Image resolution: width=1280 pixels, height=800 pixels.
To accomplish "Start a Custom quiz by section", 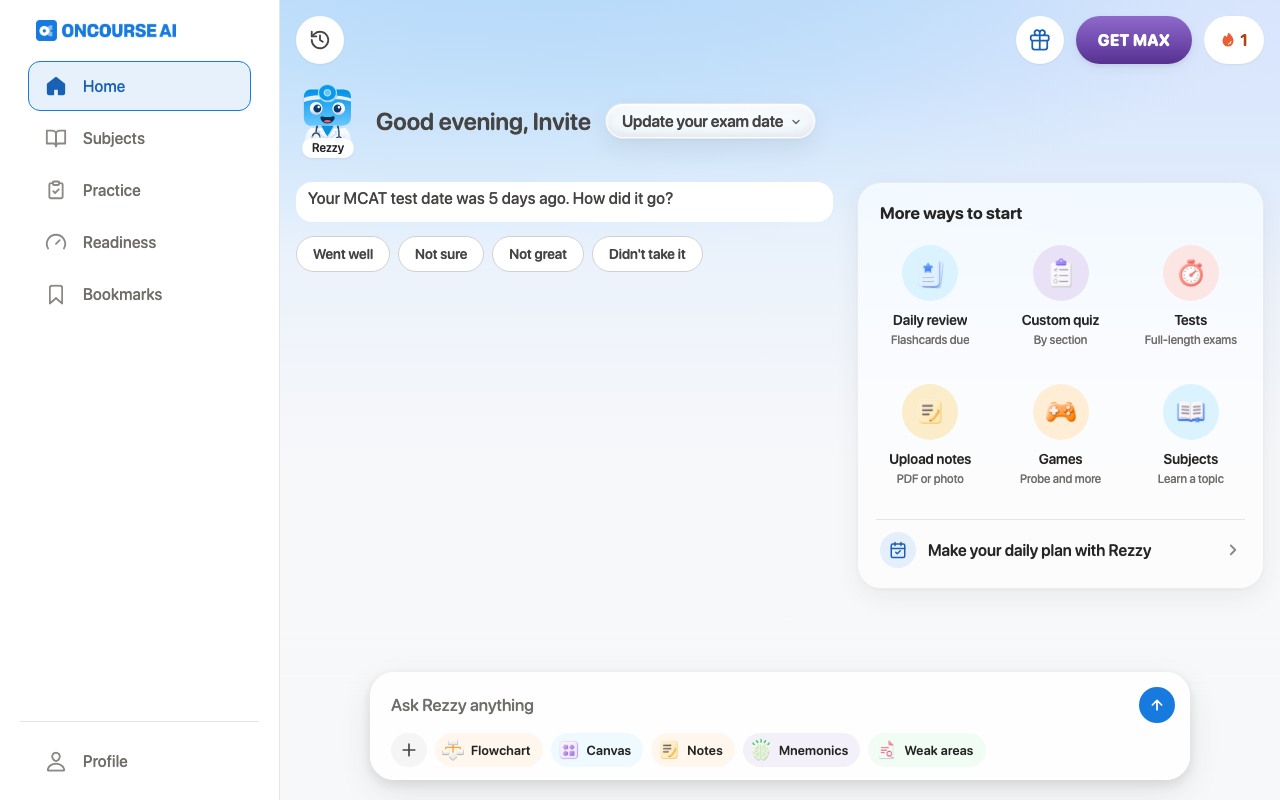I will (1060, 297).
